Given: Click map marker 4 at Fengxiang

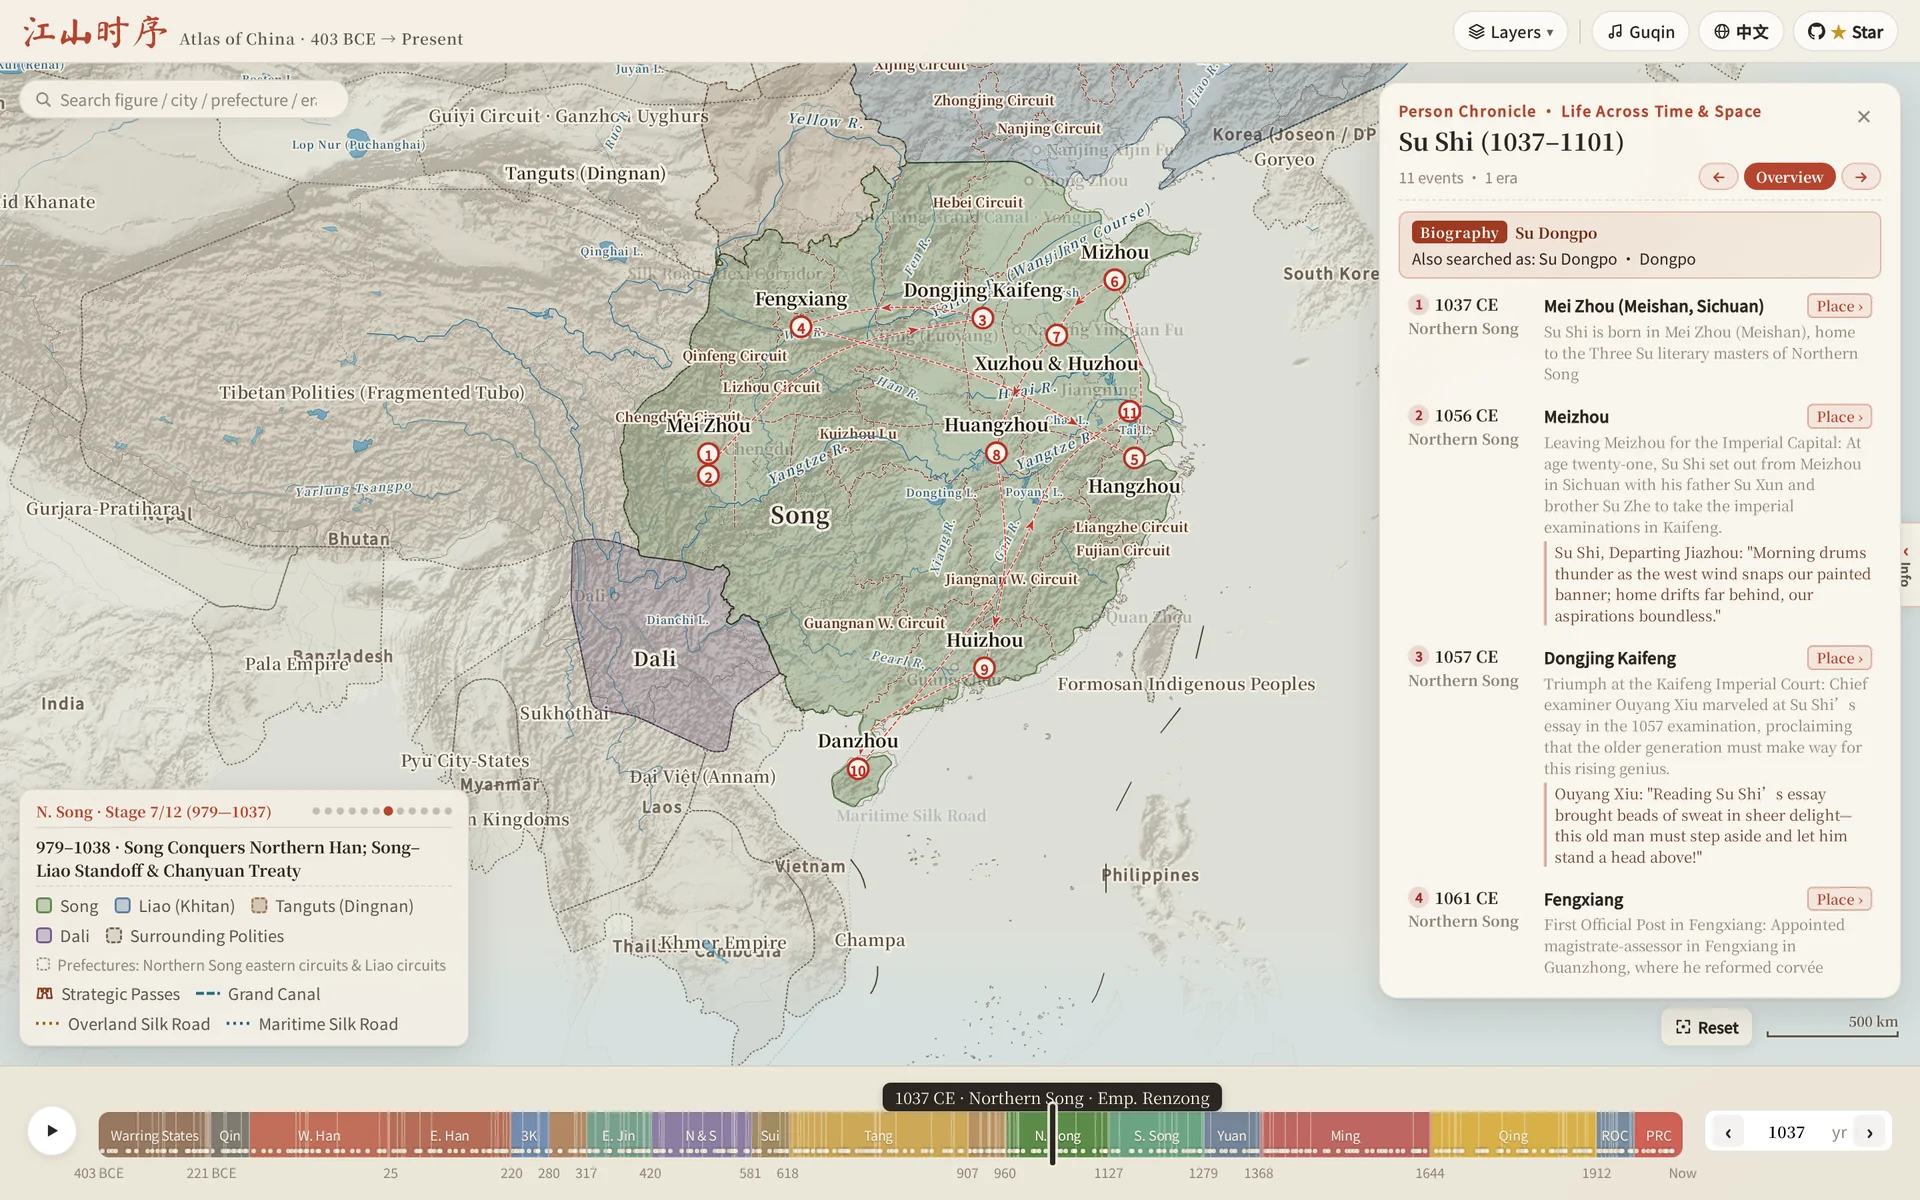Looking at the screenshot, I should pyautogui.click(x=800, y=327).
